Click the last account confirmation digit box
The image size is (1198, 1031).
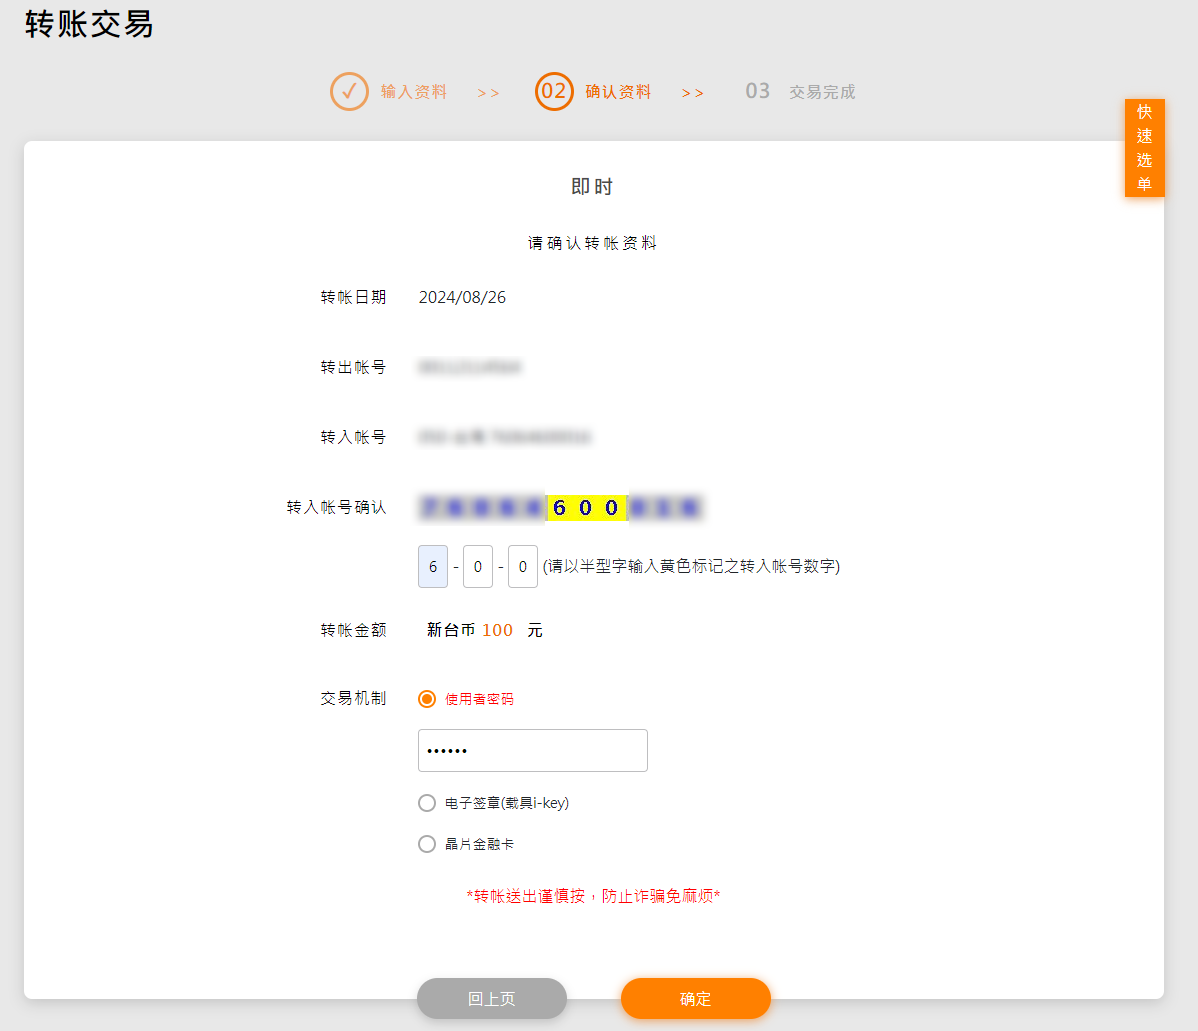point(522,567)
